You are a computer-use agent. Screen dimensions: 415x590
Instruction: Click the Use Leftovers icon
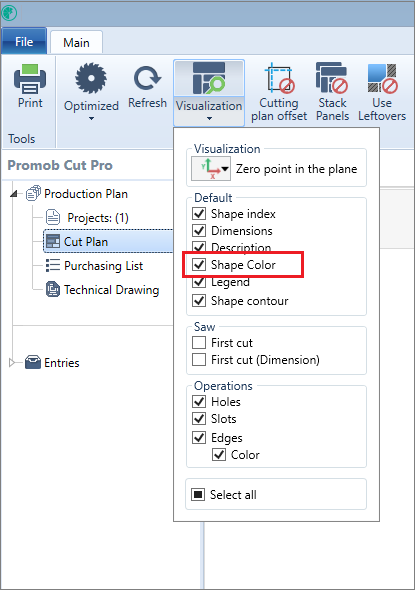(382, 78)
